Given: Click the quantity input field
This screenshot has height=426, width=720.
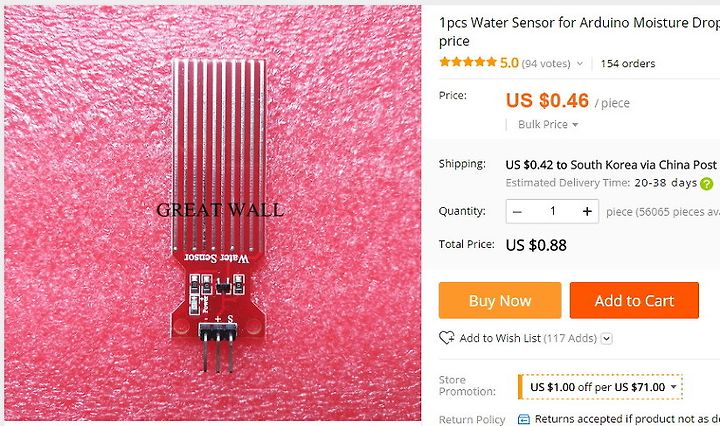Looking at the screenshot, I should click(552, 212).
